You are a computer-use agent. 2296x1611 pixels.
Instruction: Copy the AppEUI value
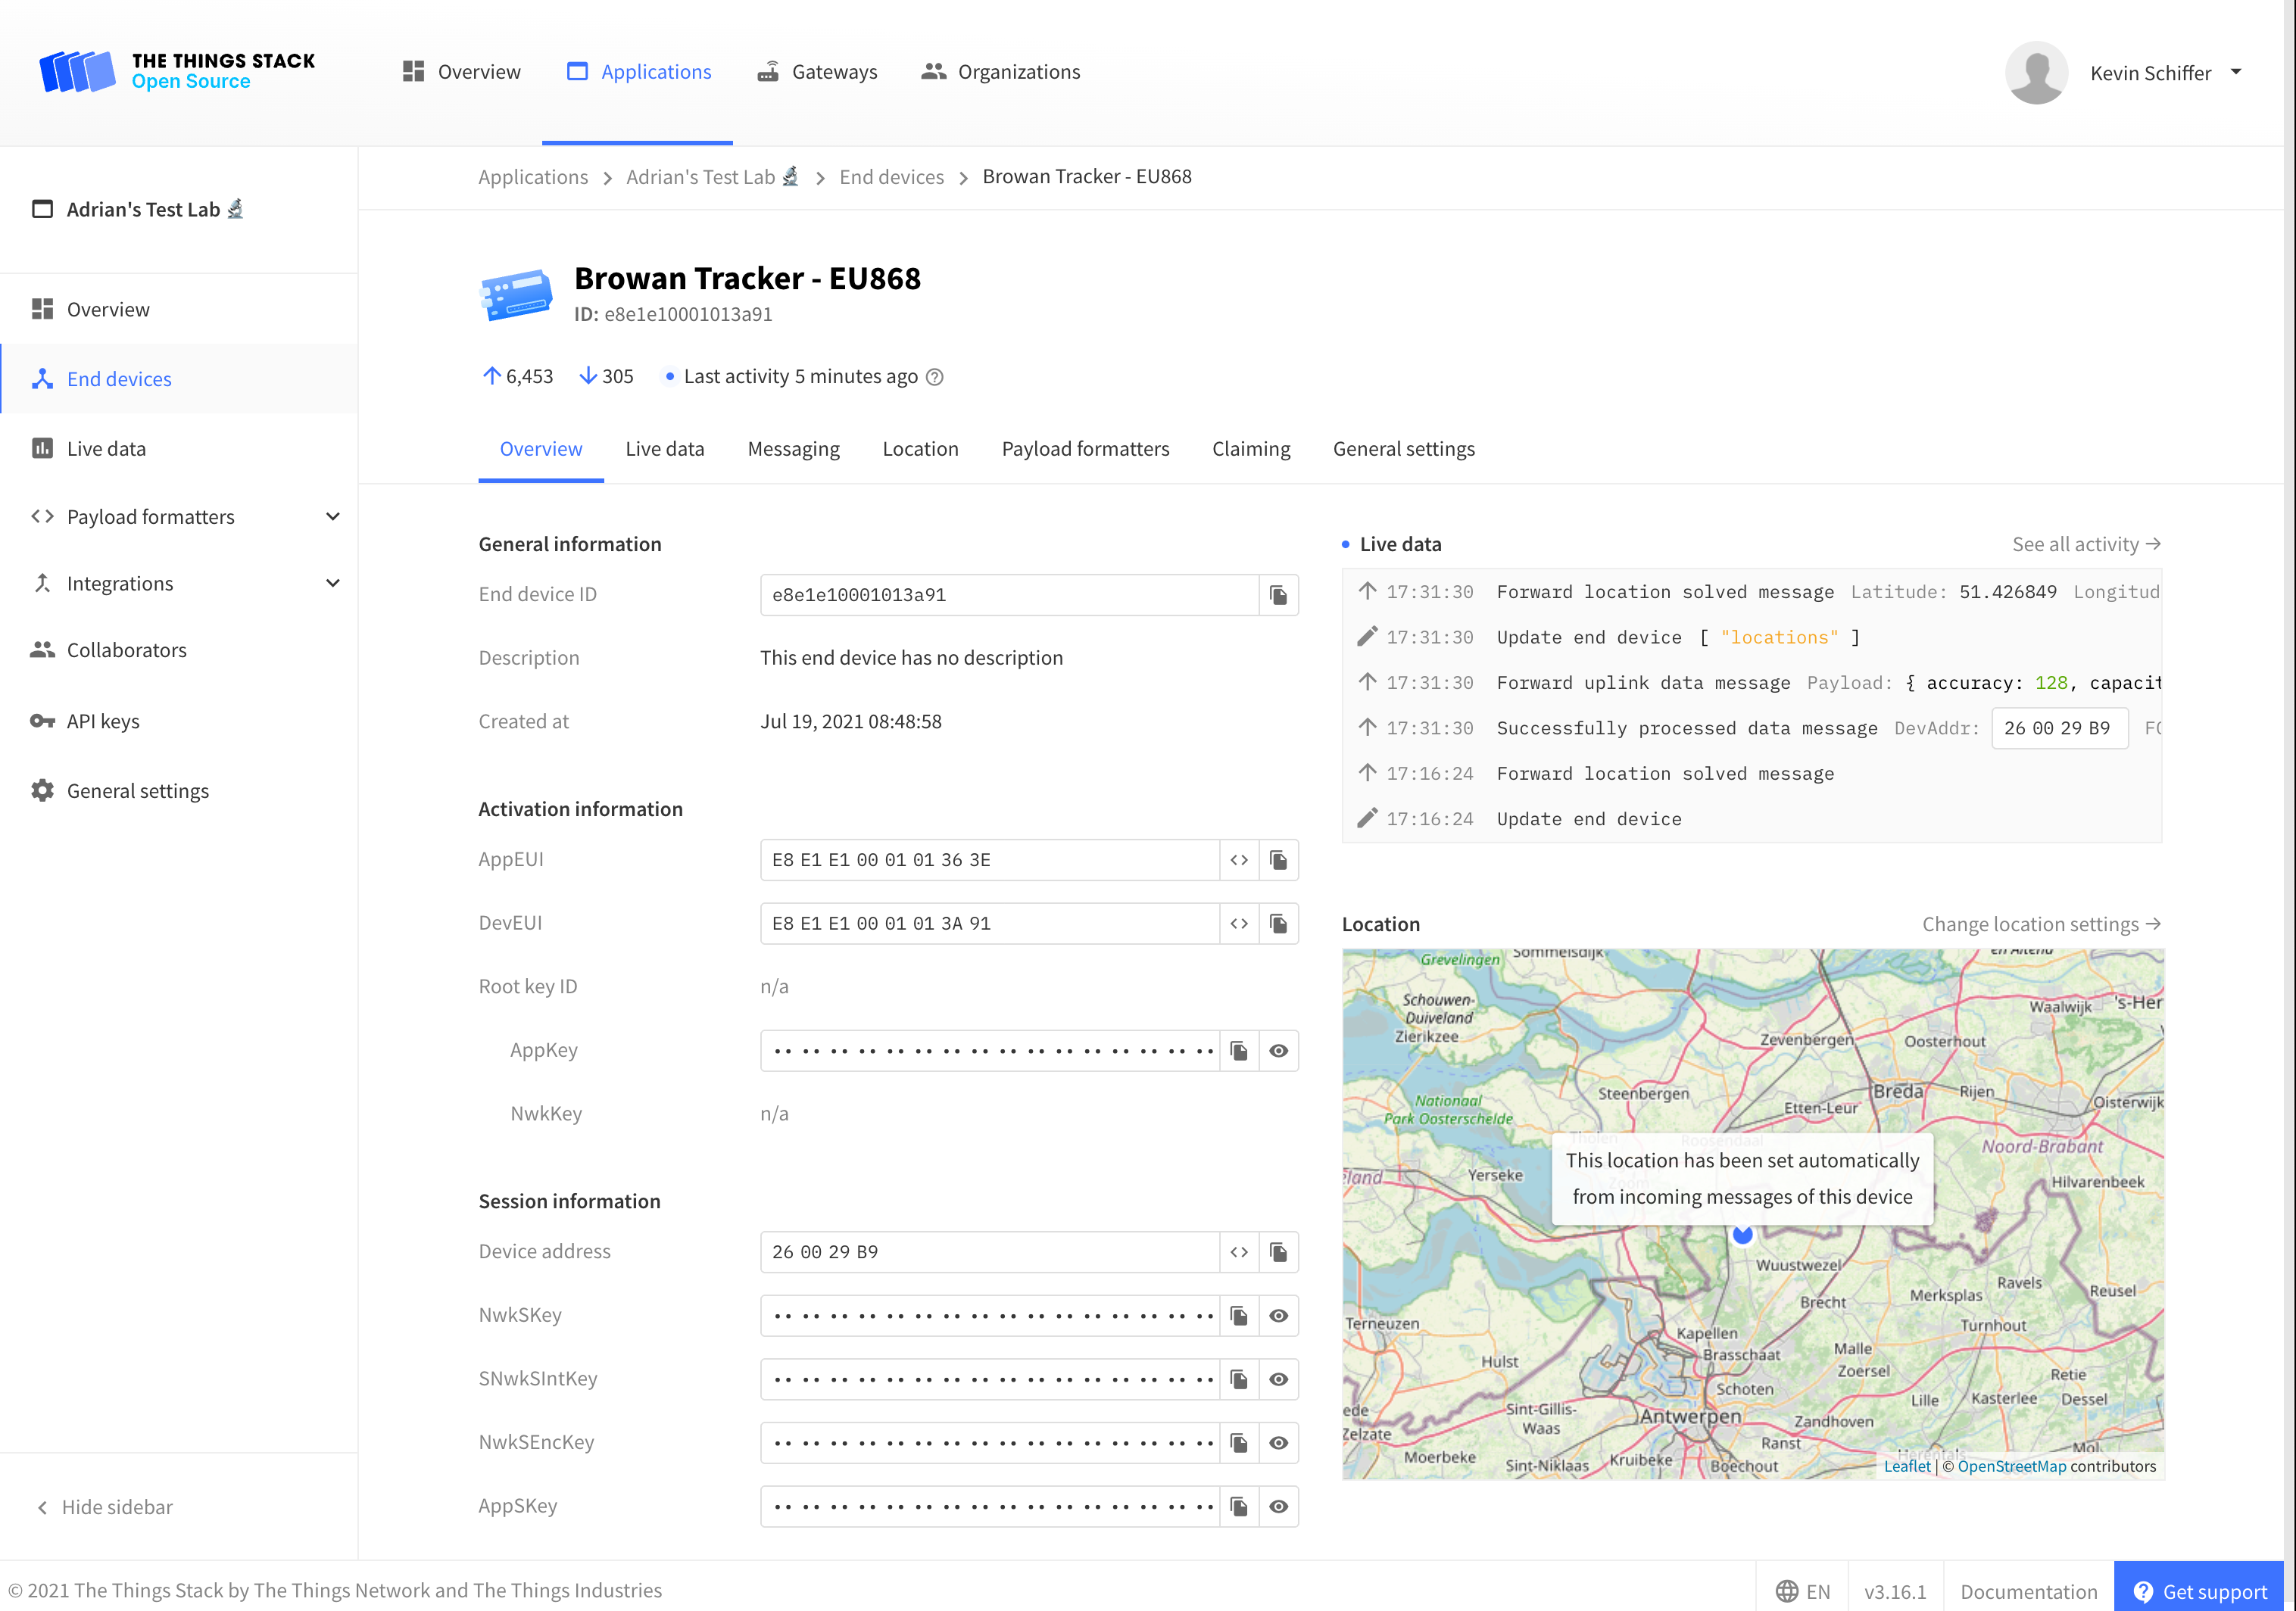click(x=1278, y=860)
